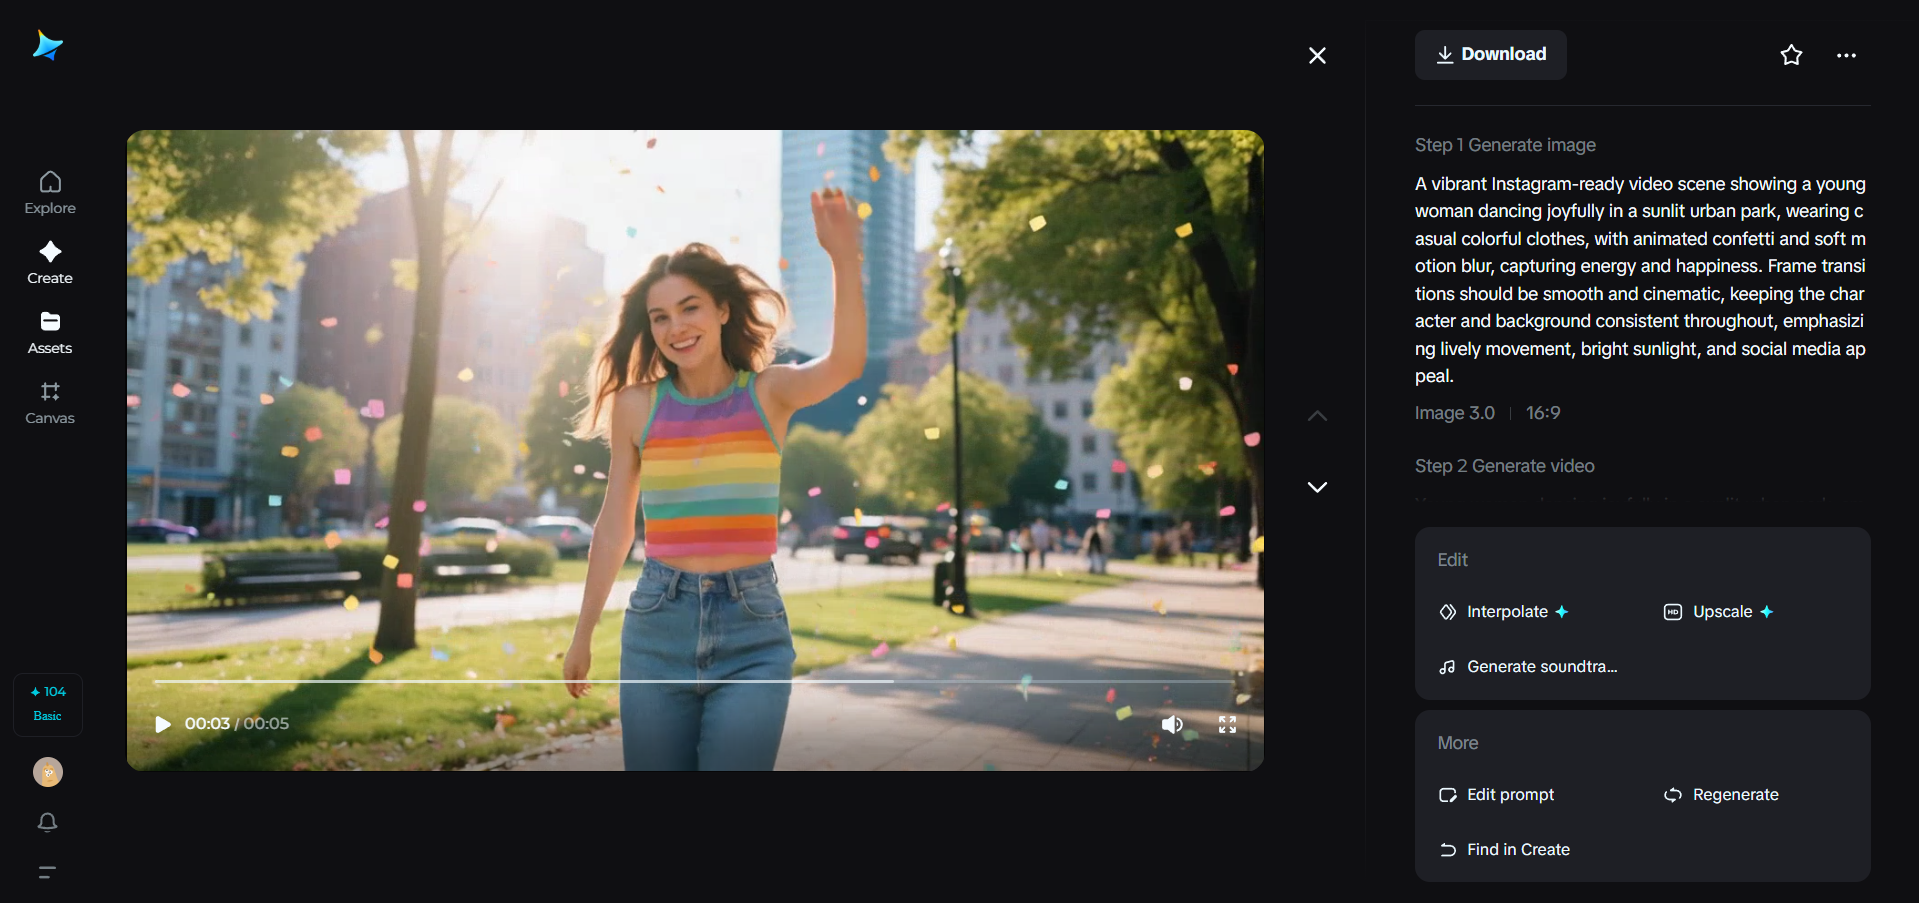Screen dimensions: 1919x903
Task: Open the Explore page
Action: 50,193
